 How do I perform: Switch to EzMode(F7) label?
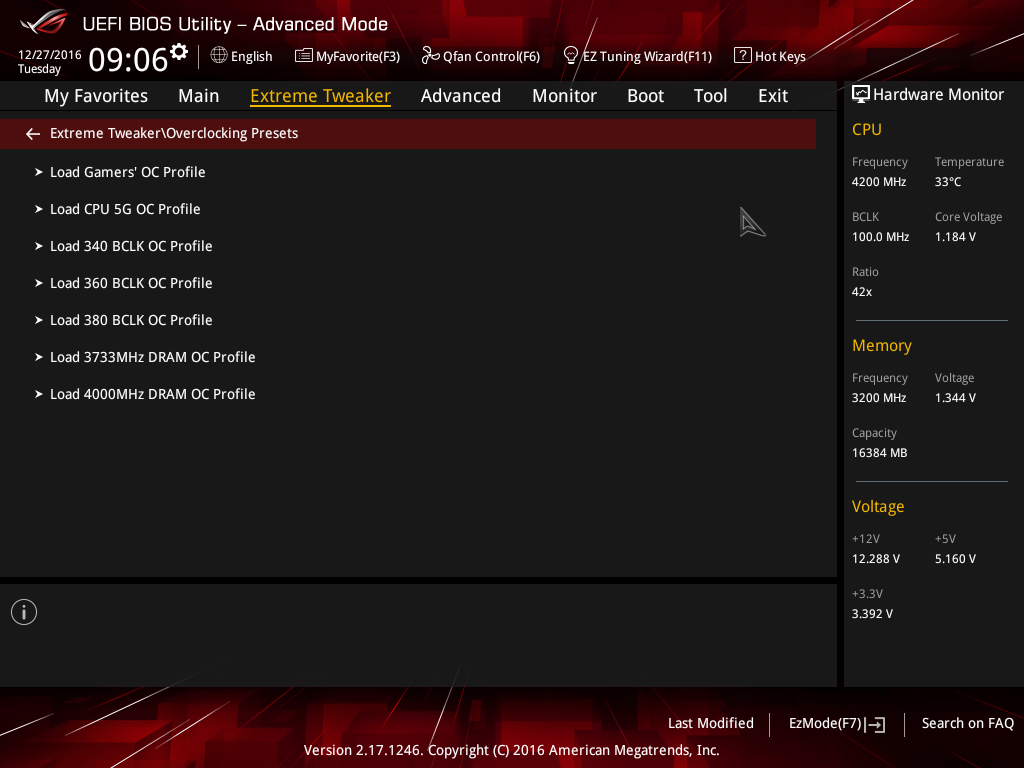[825, 723]
